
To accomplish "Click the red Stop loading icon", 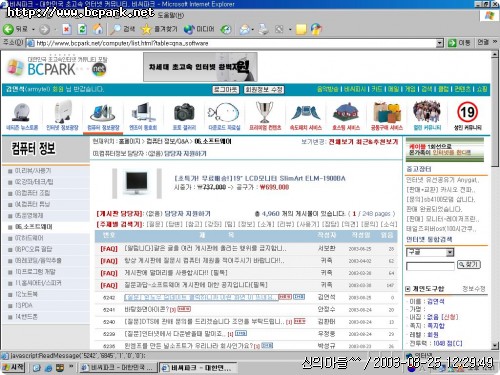I will (67, 29).
